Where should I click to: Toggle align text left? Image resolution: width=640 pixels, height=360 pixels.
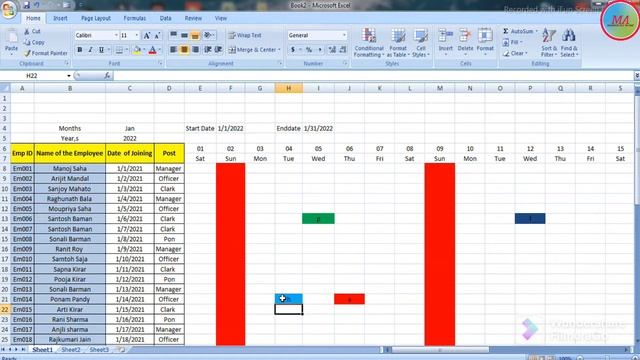point(173,50)
